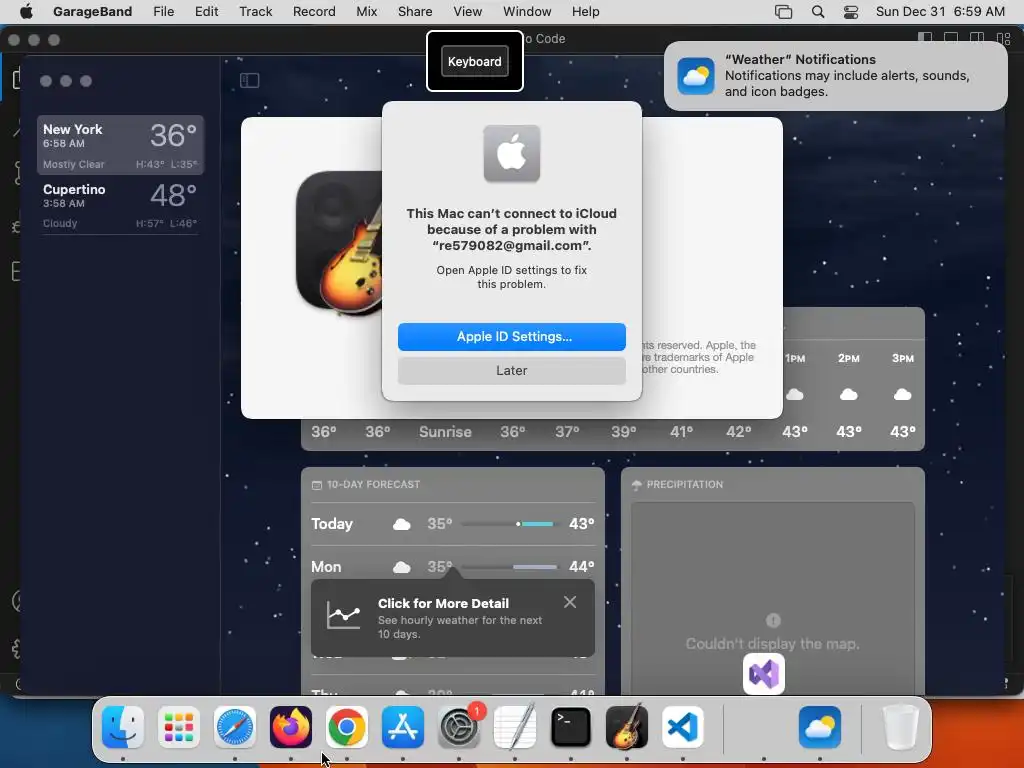Open the Record menu

[x=314, y=11]
